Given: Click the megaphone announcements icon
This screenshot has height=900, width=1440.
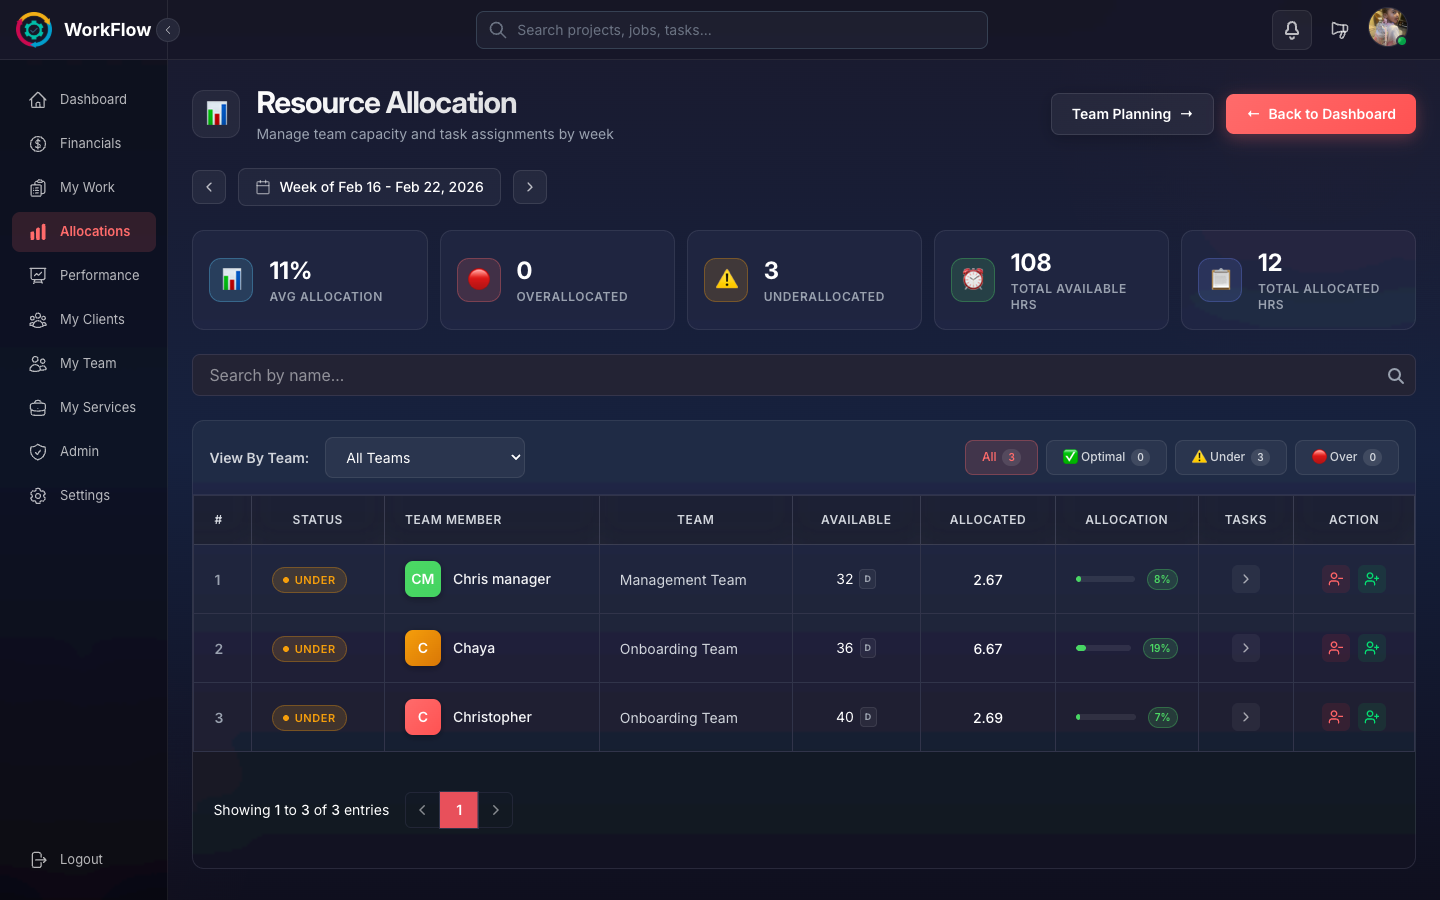Looking at the screenshot, I should (x=1340, y=29).
